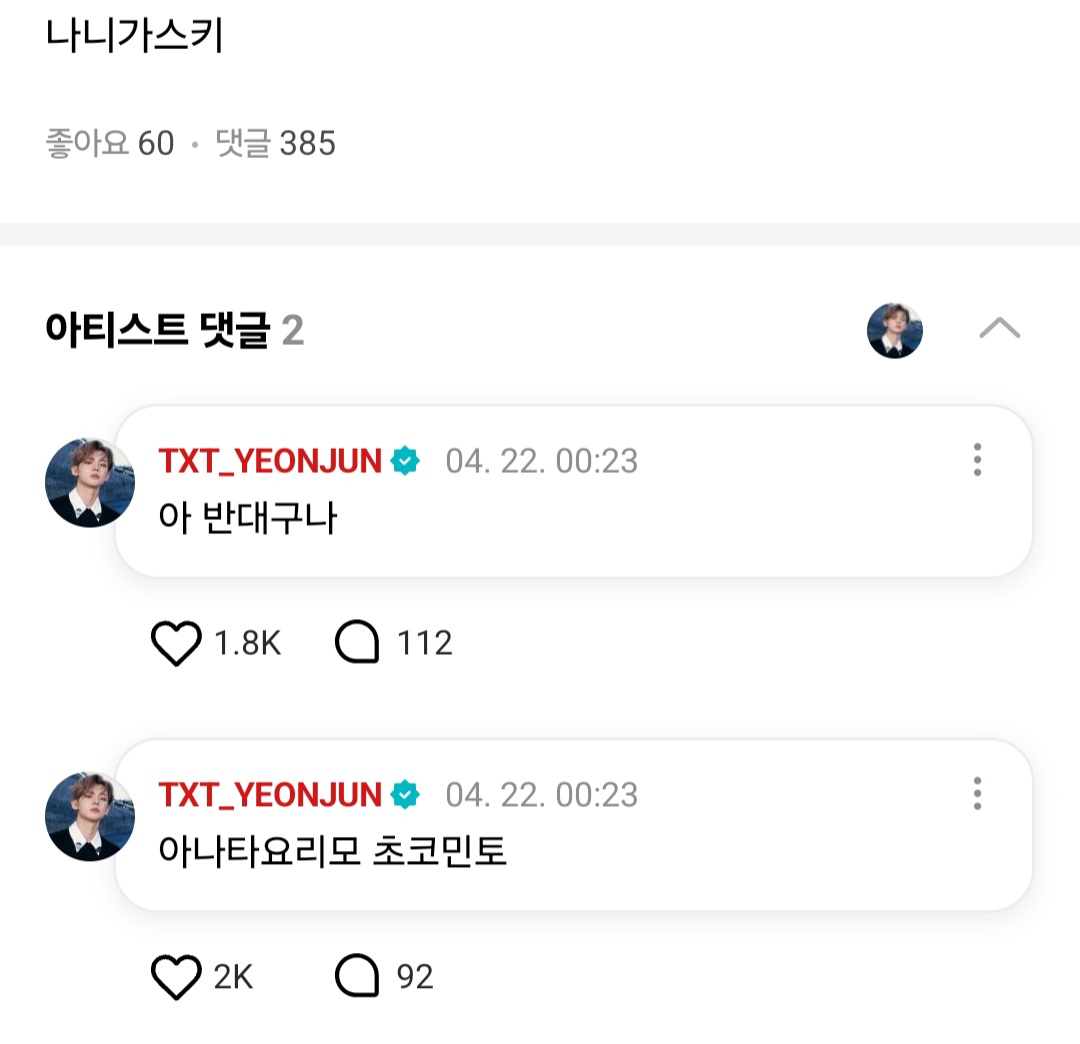
Task: Tap the 112 reply count on the first comment
Action: 424,643
